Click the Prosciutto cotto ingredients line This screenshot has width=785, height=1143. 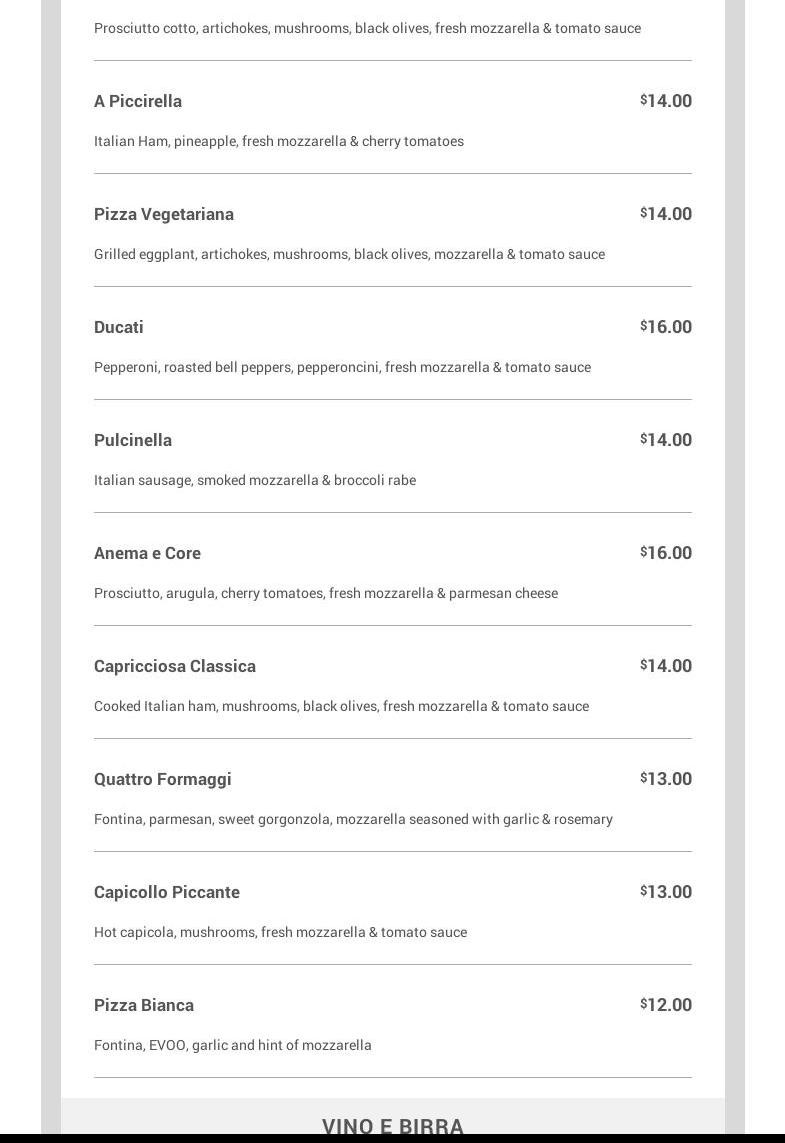point(367,28)
